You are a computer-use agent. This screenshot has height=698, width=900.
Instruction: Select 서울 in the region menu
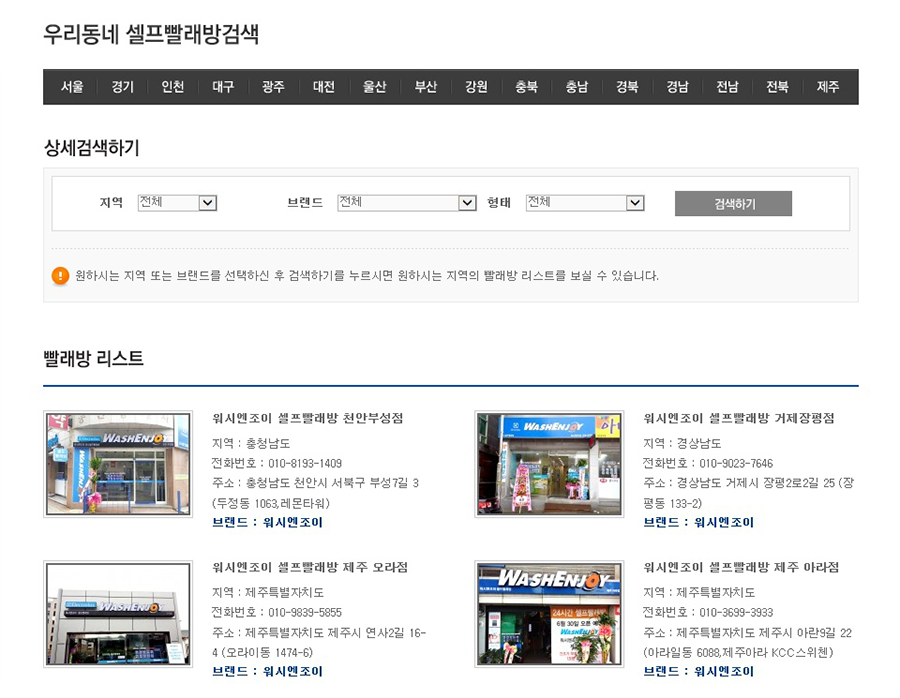pos(72,87)
